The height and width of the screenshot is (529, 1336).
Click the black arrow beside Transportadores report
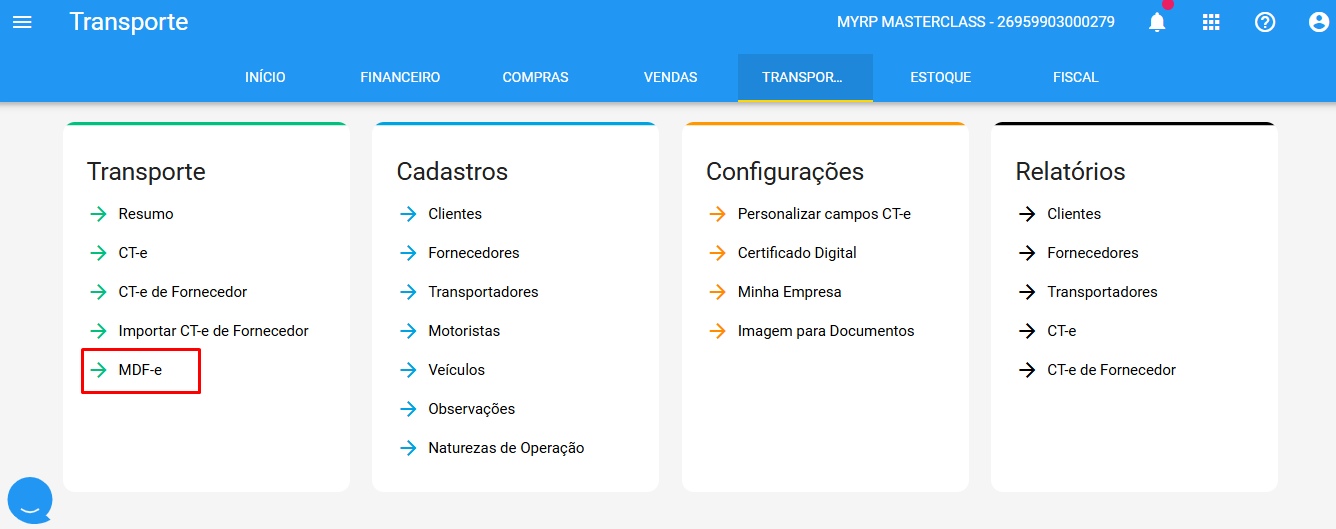[1027, 292]
